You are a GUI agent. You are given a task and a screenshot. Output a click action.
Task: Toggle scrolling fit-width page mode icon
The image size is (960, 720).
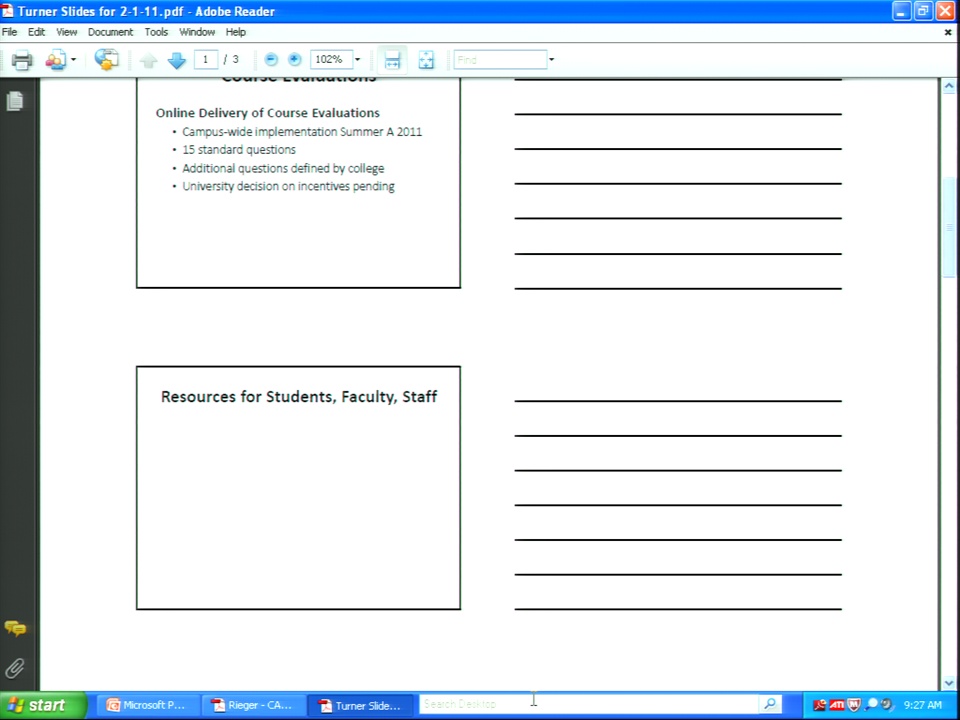point(392,60)
